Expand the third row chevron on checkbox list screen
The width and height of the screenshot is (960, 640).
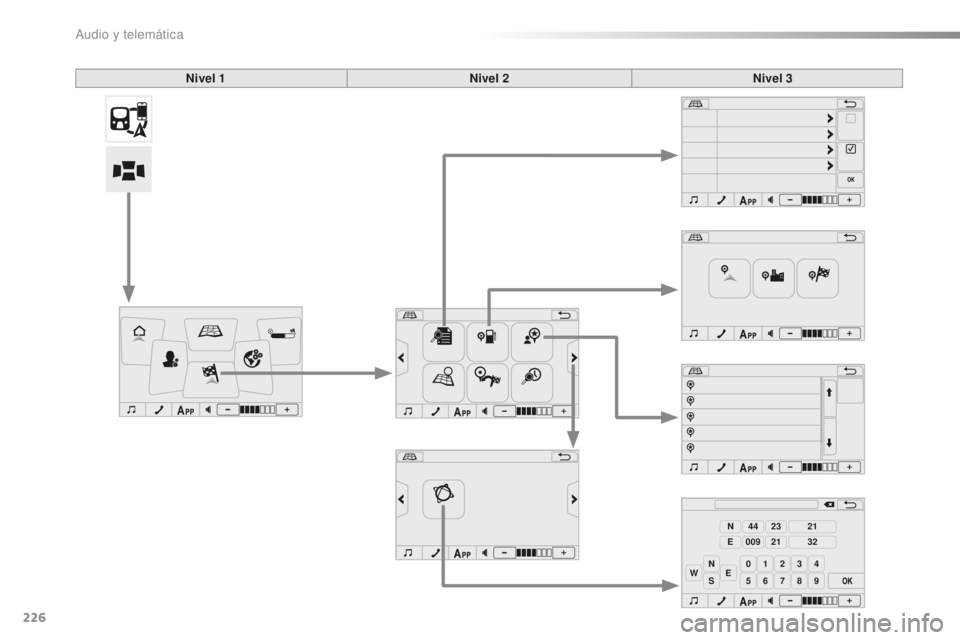tap(830, 149)
